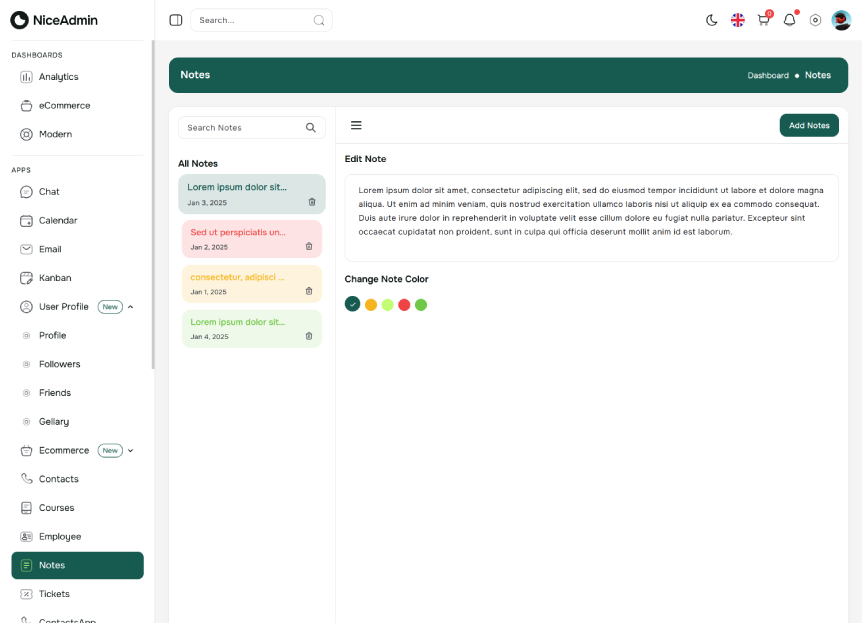
Task: Open the language flag selector
Action: pyautogui.click(x=738, y=20)
